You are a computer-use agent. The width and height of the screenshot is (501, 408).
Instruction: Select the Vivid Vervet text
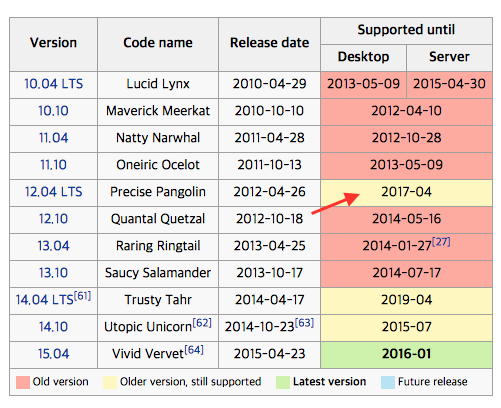(148, 354)
